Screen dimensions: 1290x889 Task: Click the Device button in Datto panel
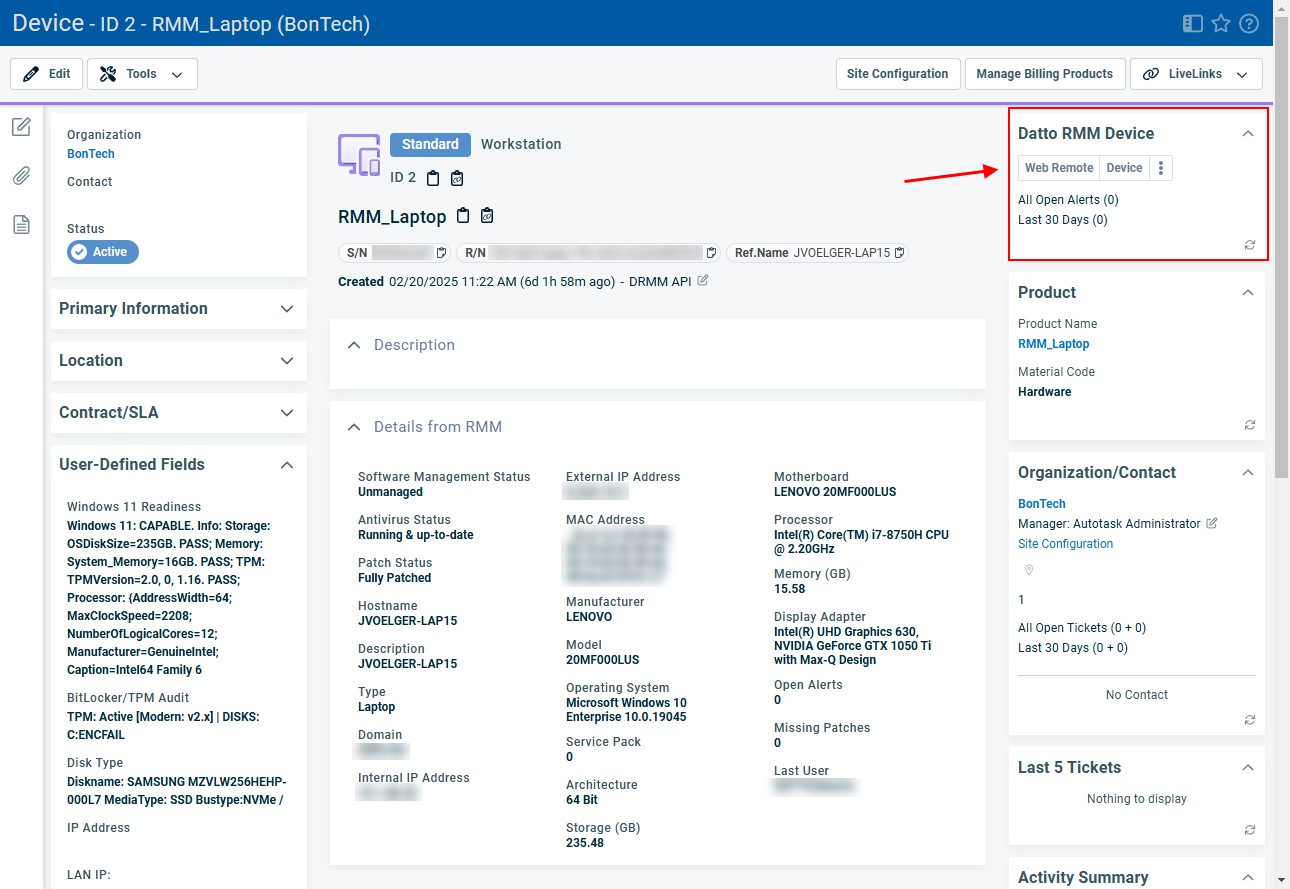pos(1124,168)
